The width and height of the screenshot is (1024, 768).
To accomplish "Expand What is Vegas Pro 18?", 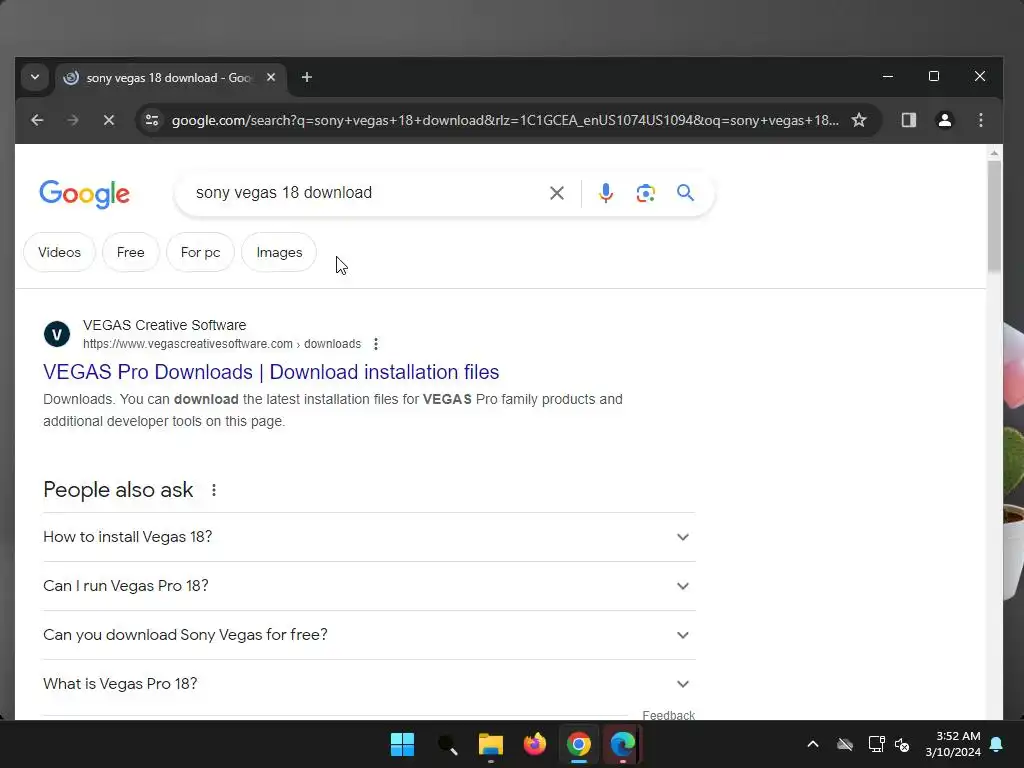I will 369,684.
